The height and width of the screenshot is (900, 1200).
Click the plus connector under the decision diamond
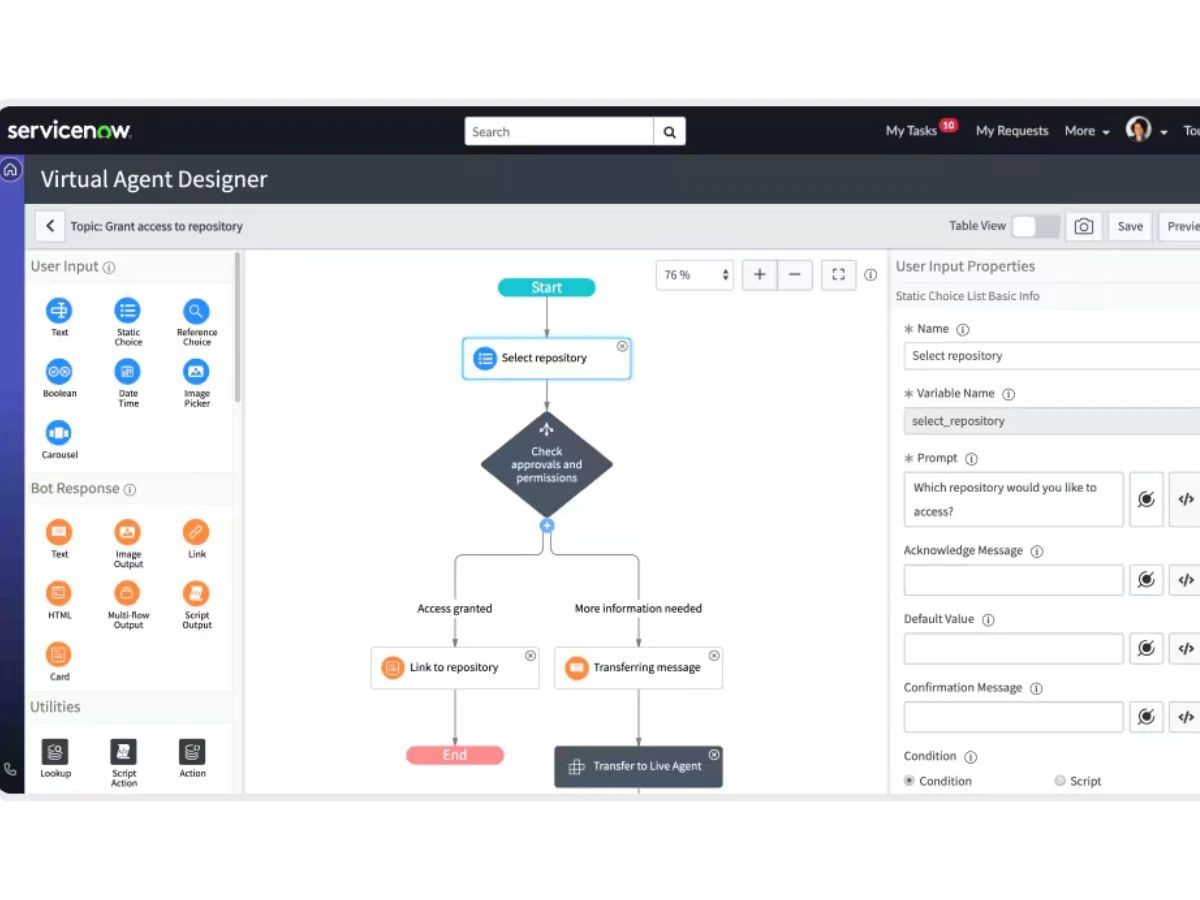[547, 525]
